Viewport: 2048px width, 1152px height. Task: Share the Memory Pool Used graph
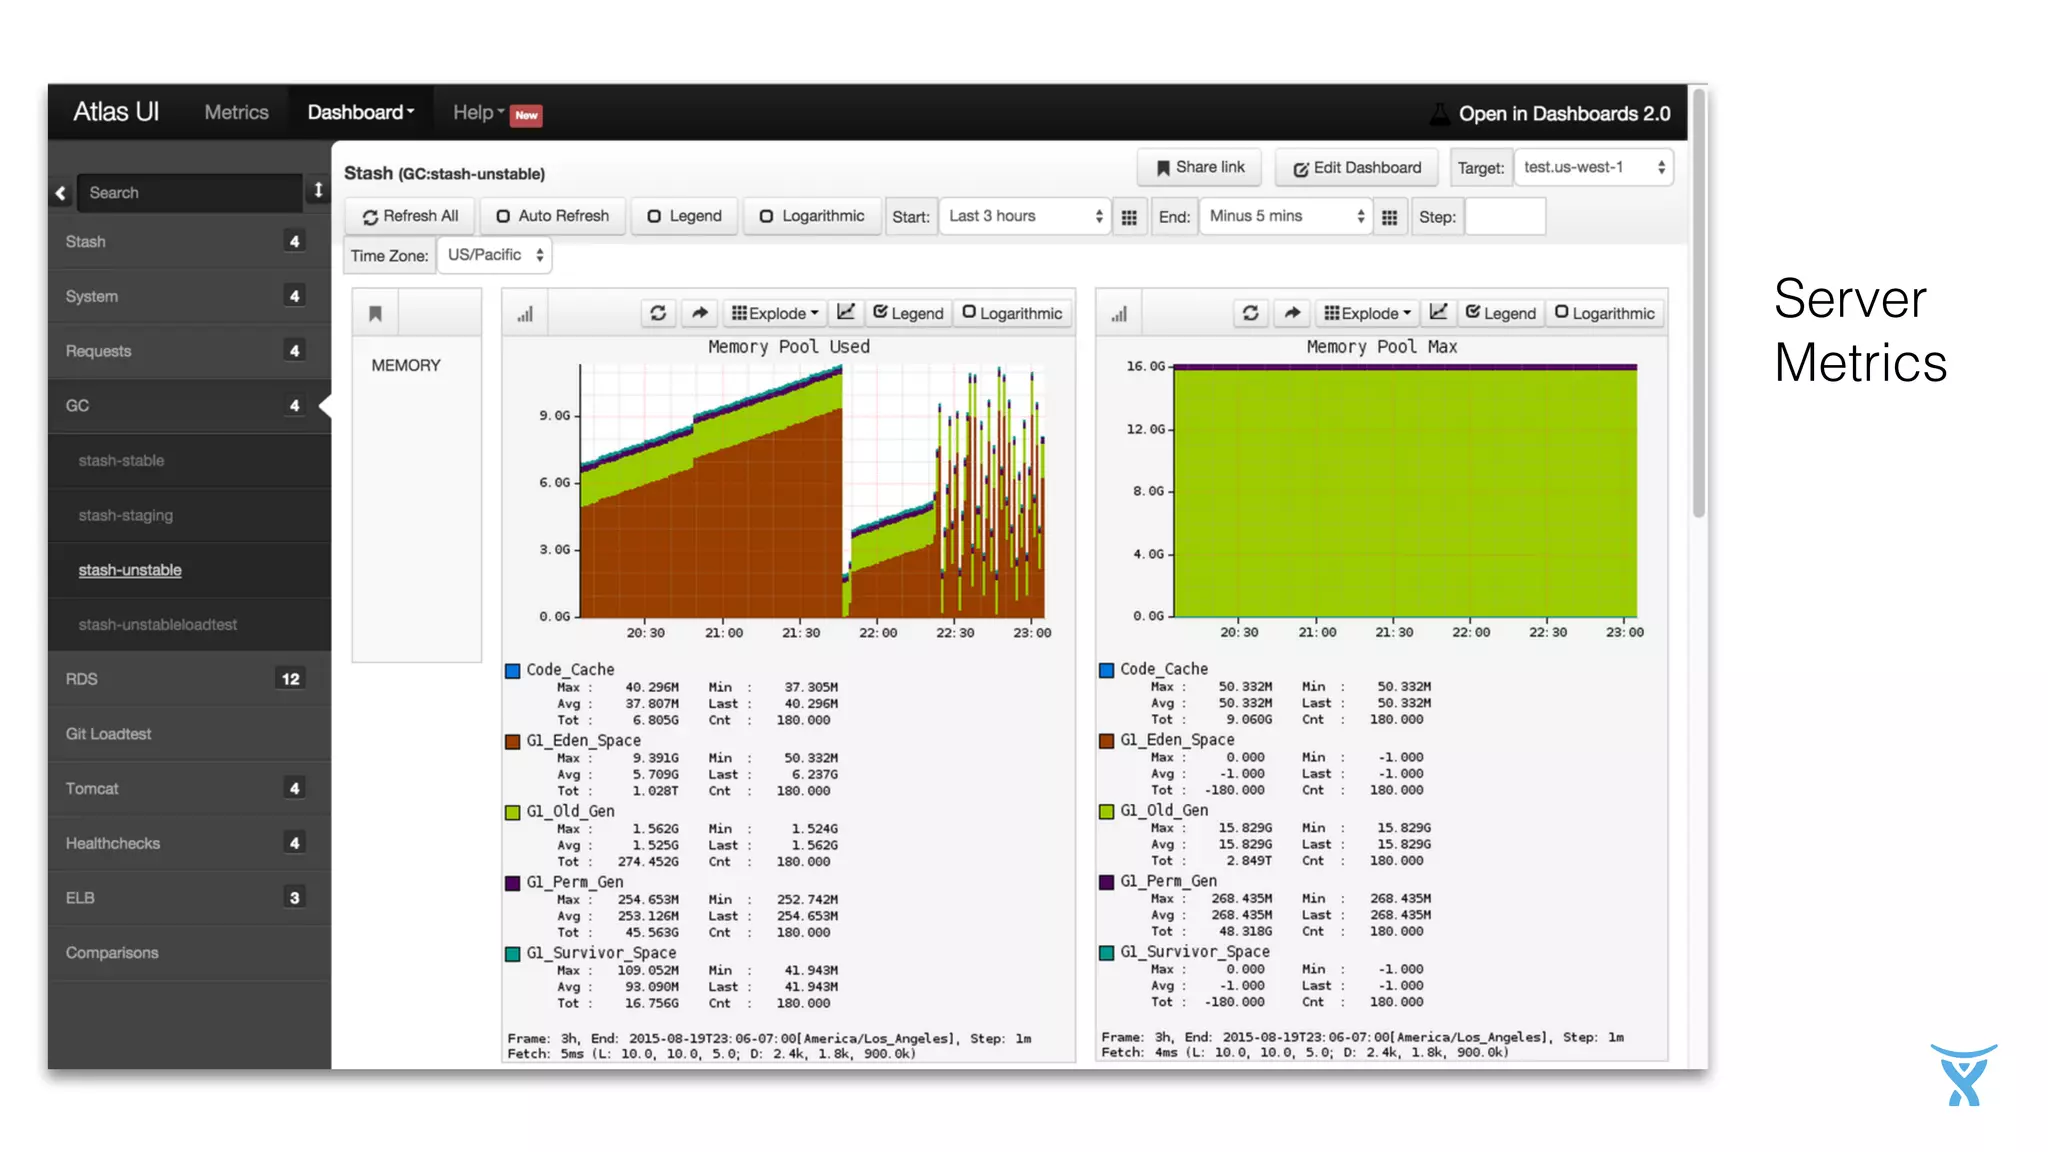tap(700, 313)
